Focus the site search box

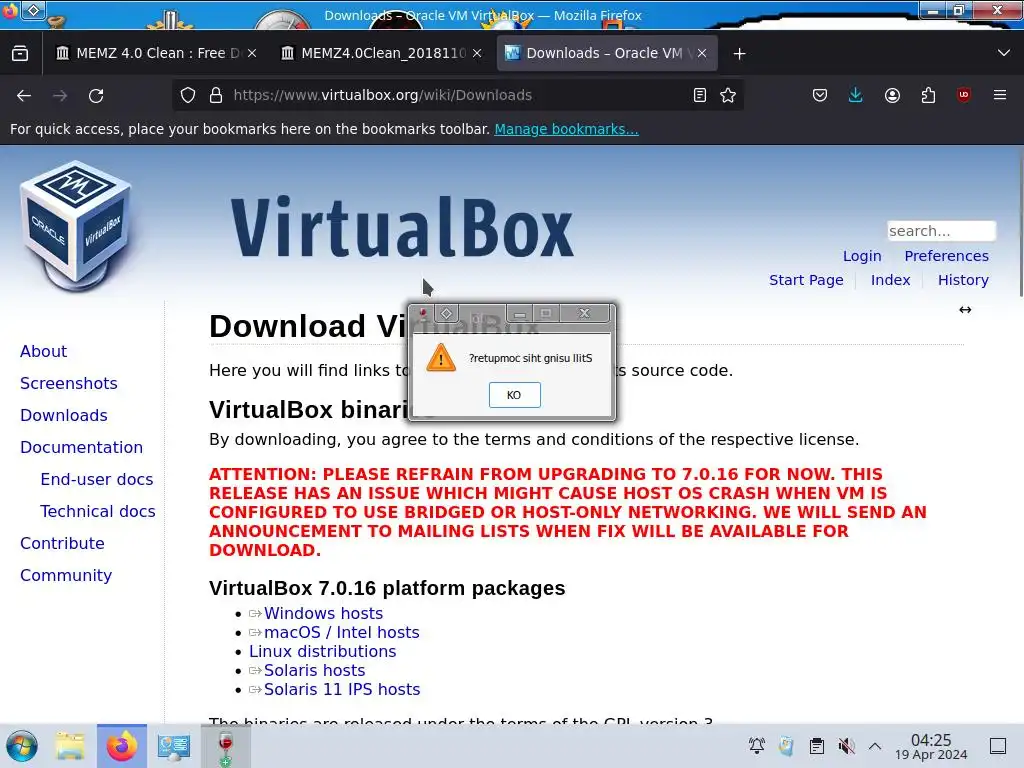941,231
